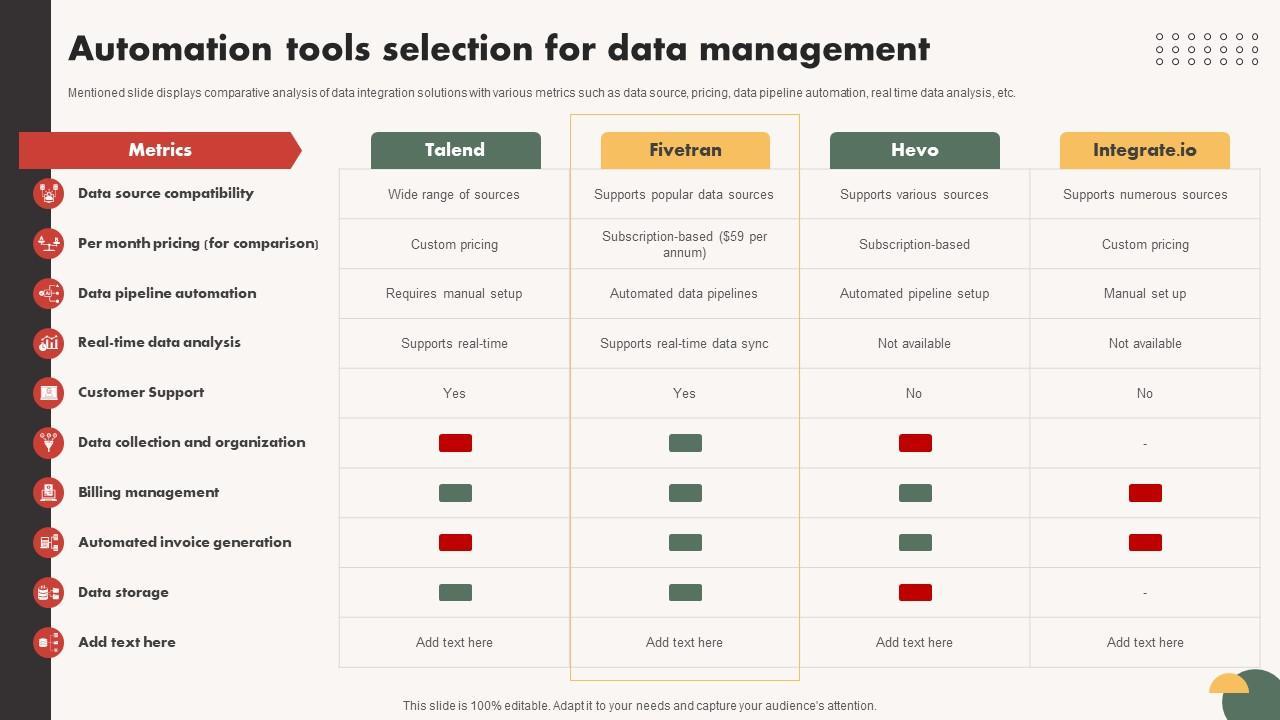Select the Billing management icon
This screenshot has width=1280, height=720.
(48, 492)
